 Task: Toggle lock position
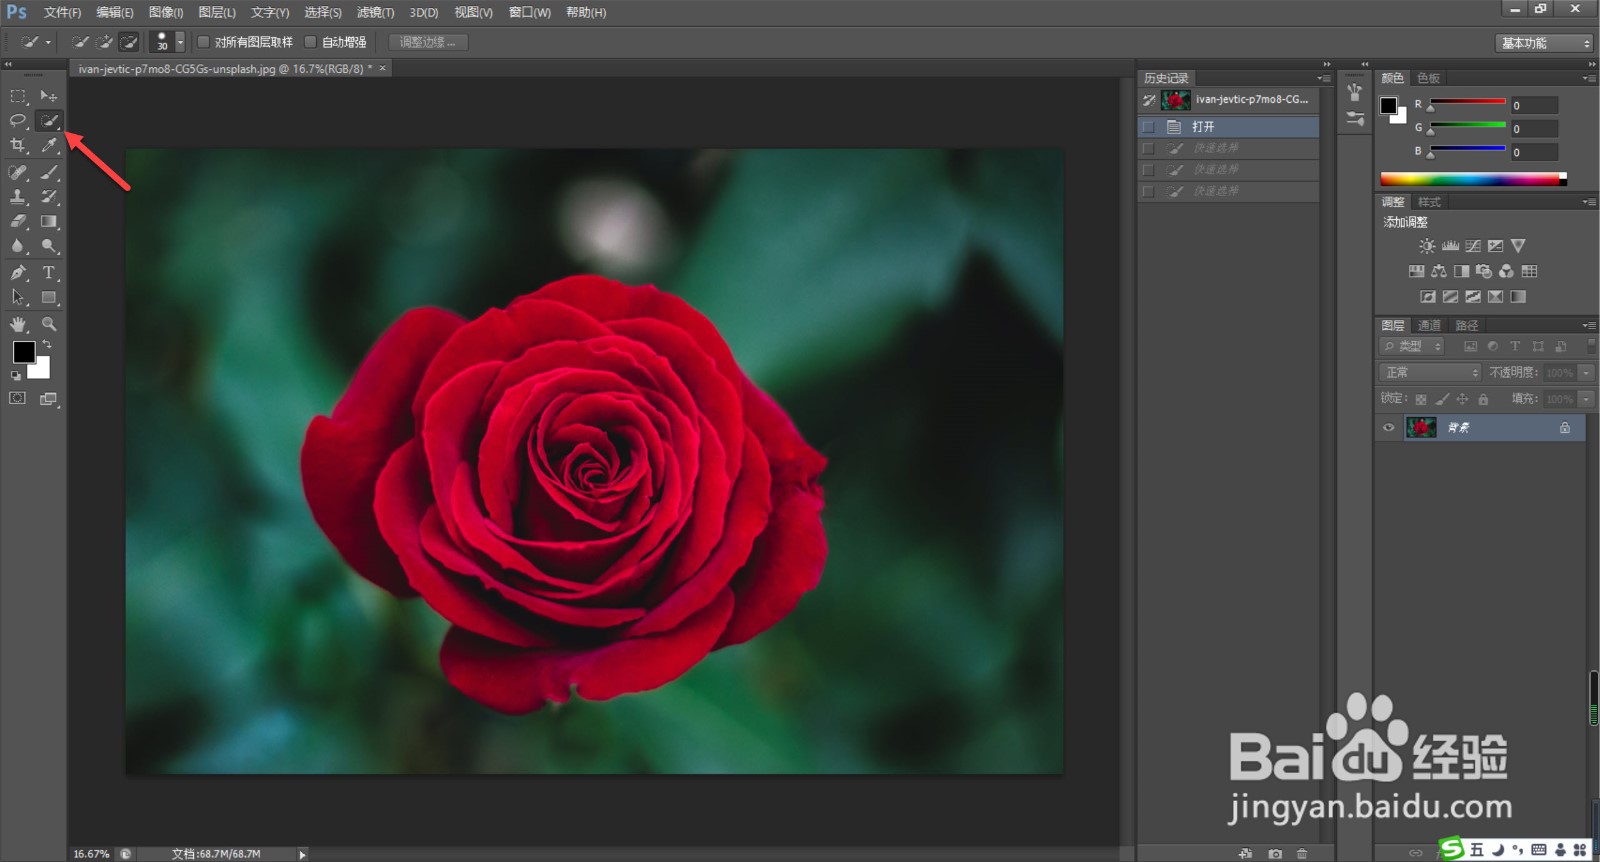pyautogui.click(x=1462, y=399)
